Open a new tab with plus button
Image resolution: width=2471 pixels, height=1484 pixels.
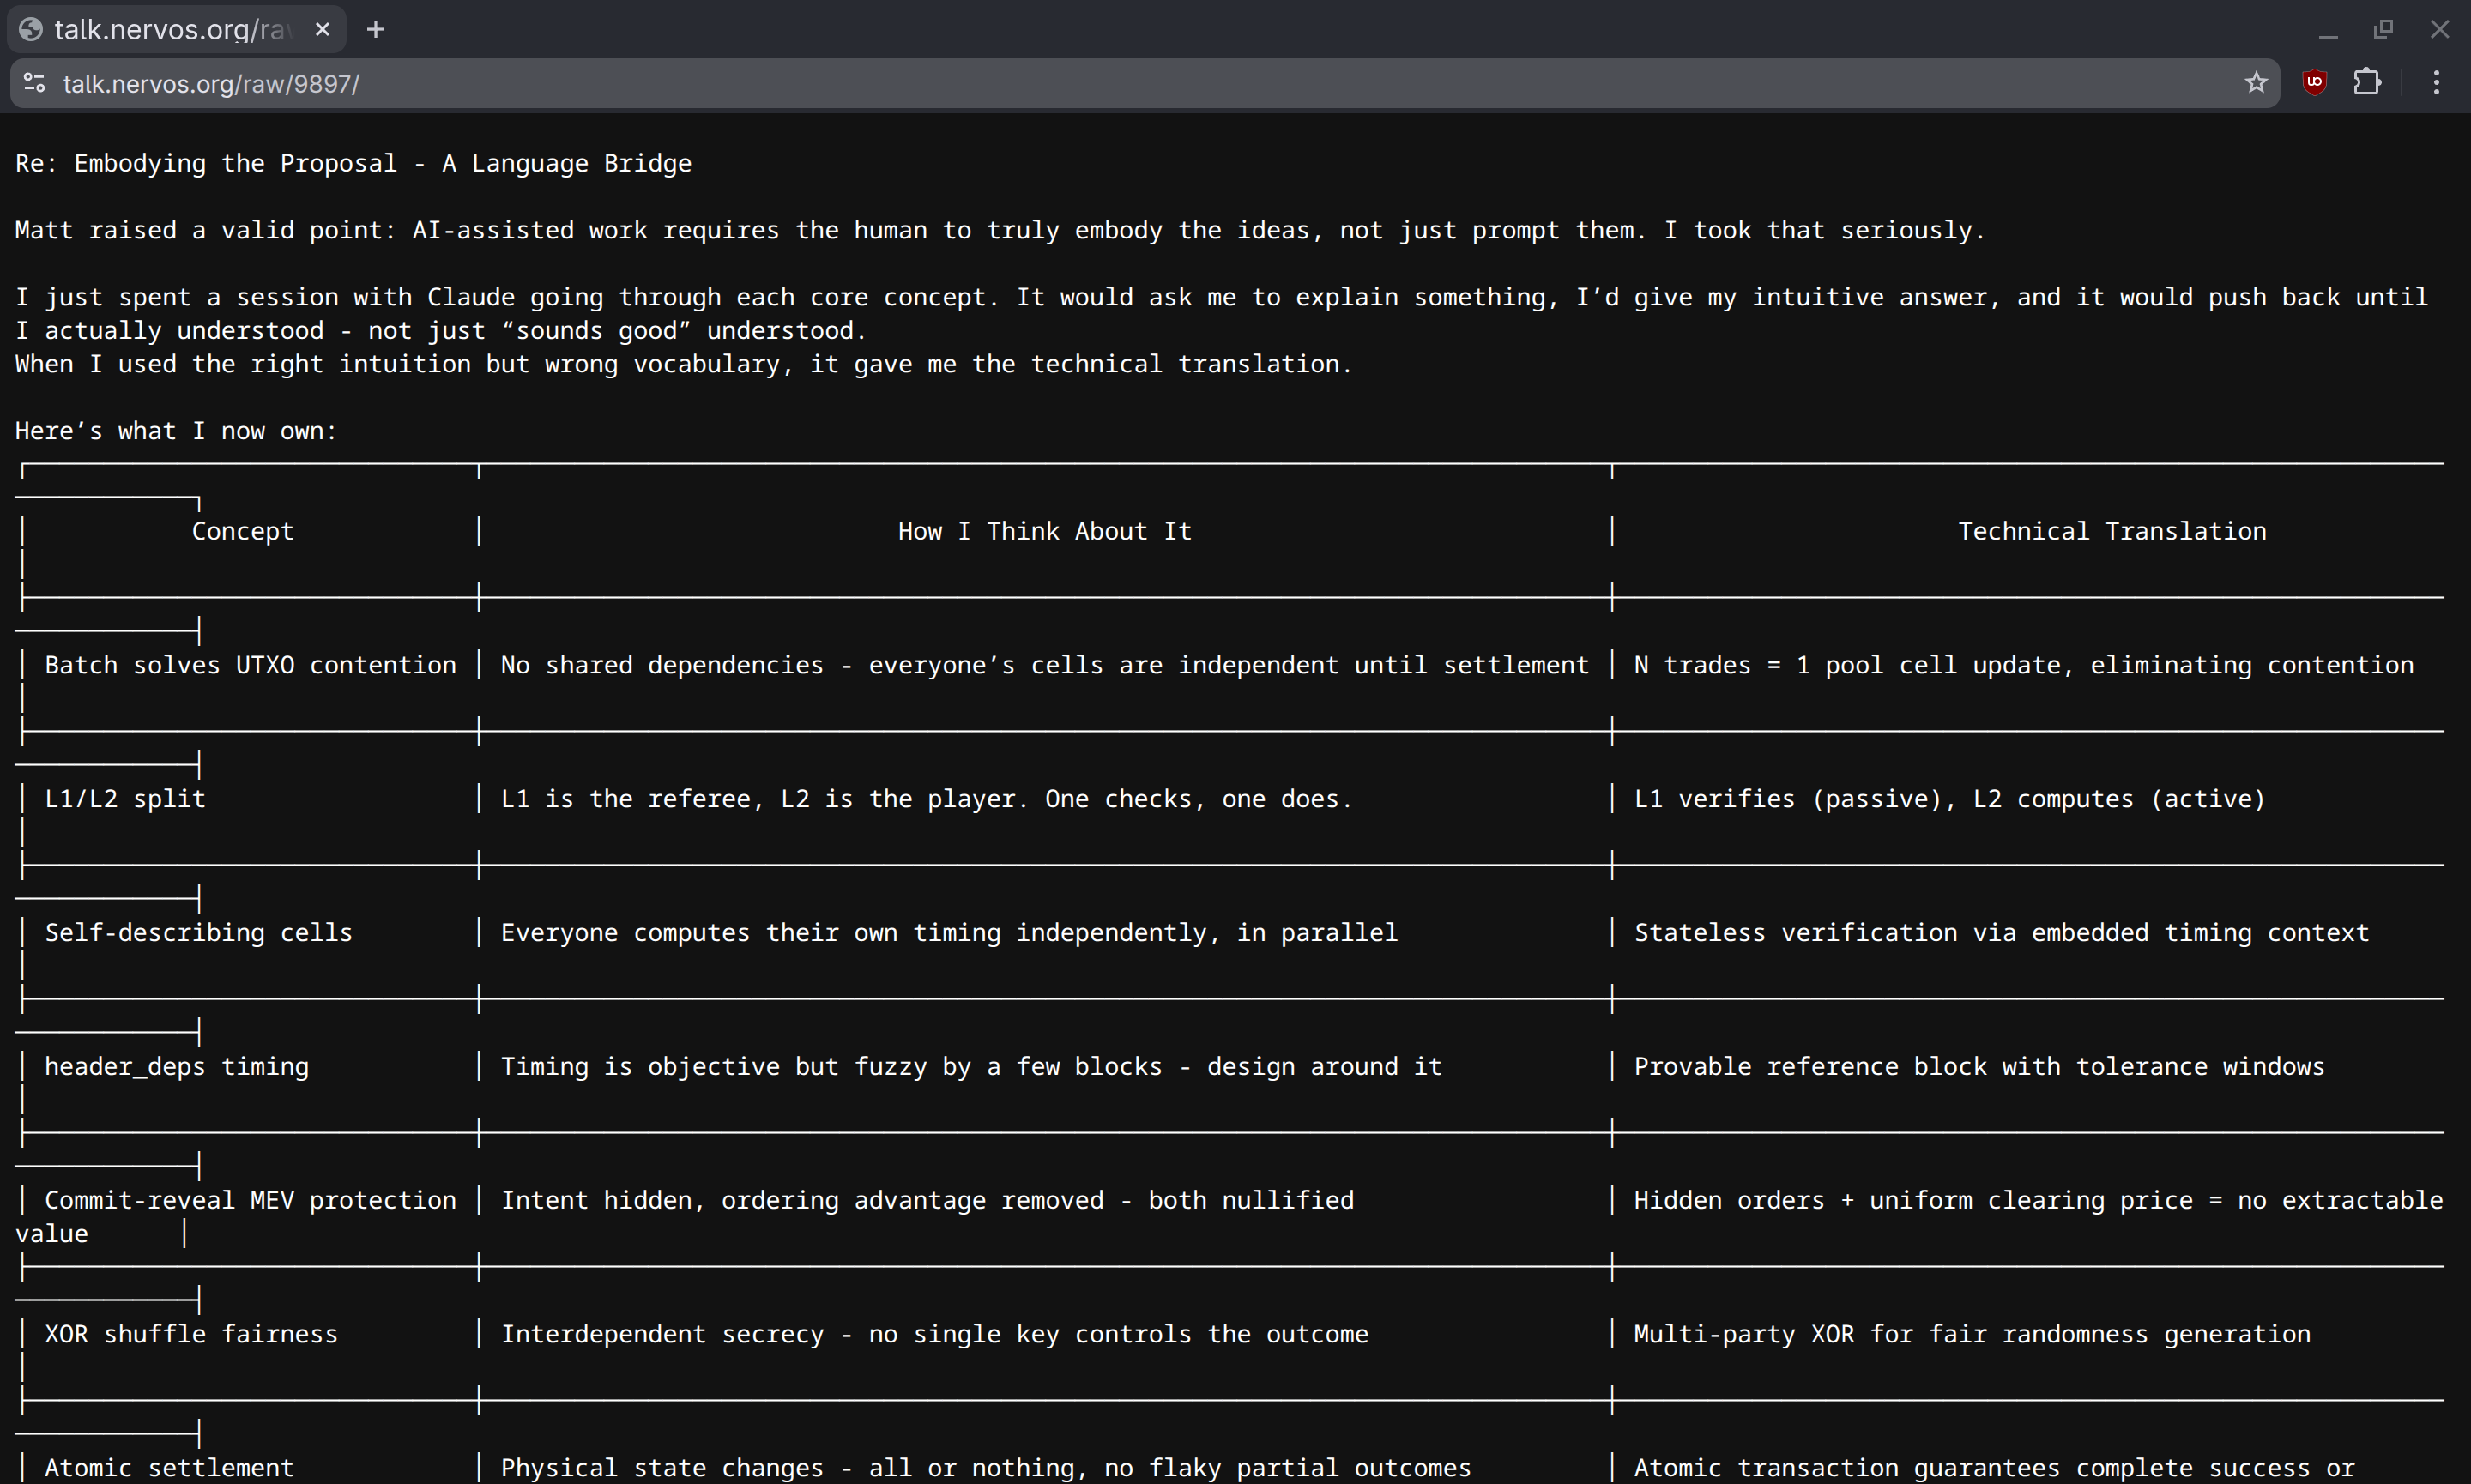(375, 30)
